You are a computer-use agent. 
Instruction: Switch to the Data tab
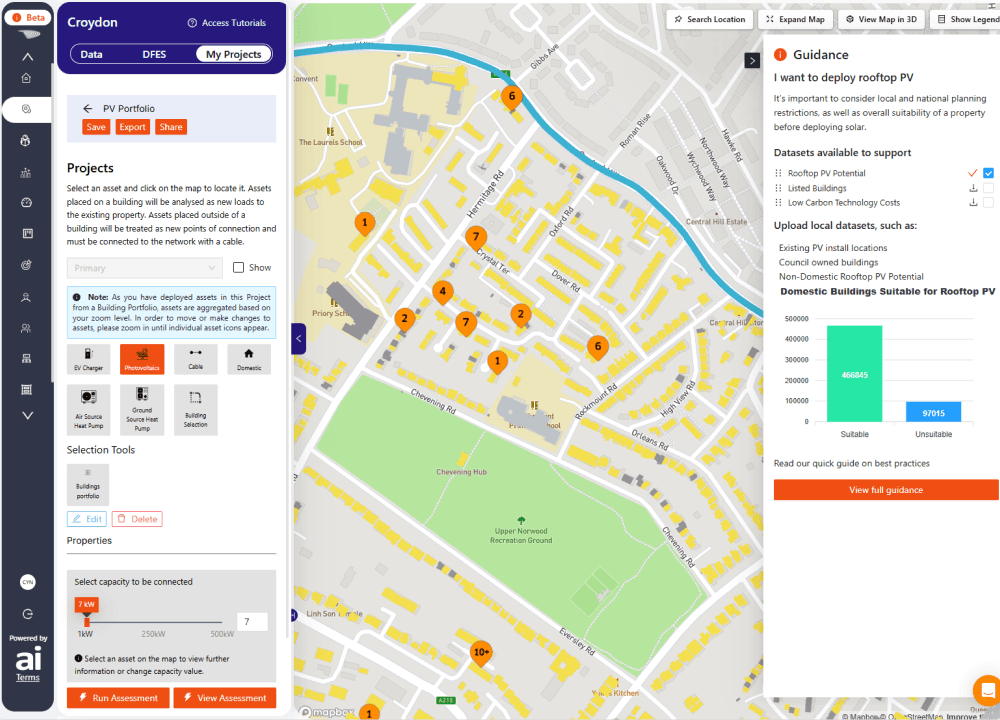click(91, 54)
